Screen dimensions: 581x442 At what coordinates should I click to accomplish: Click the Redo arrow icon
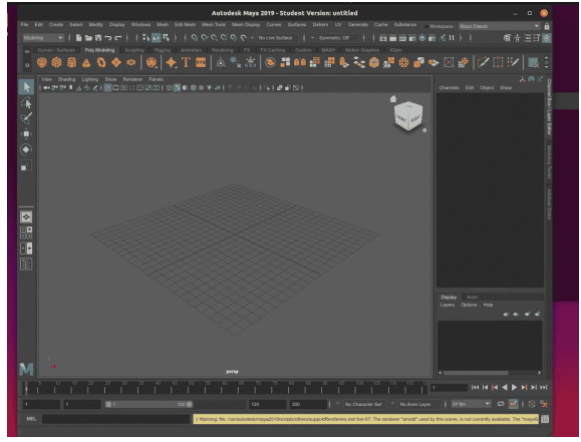118,38
